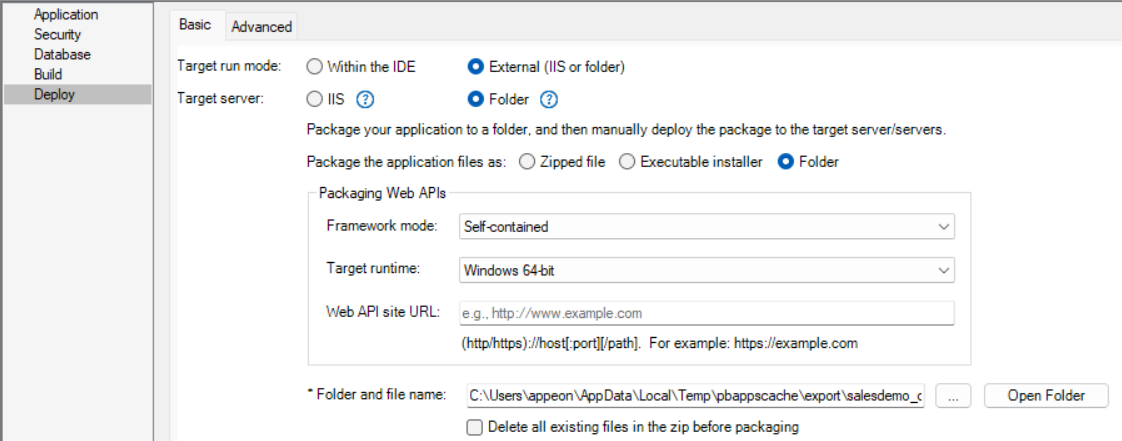Screen dimensions: 1122x441
Task: Click the Open Folder button
Action: 1046,395
